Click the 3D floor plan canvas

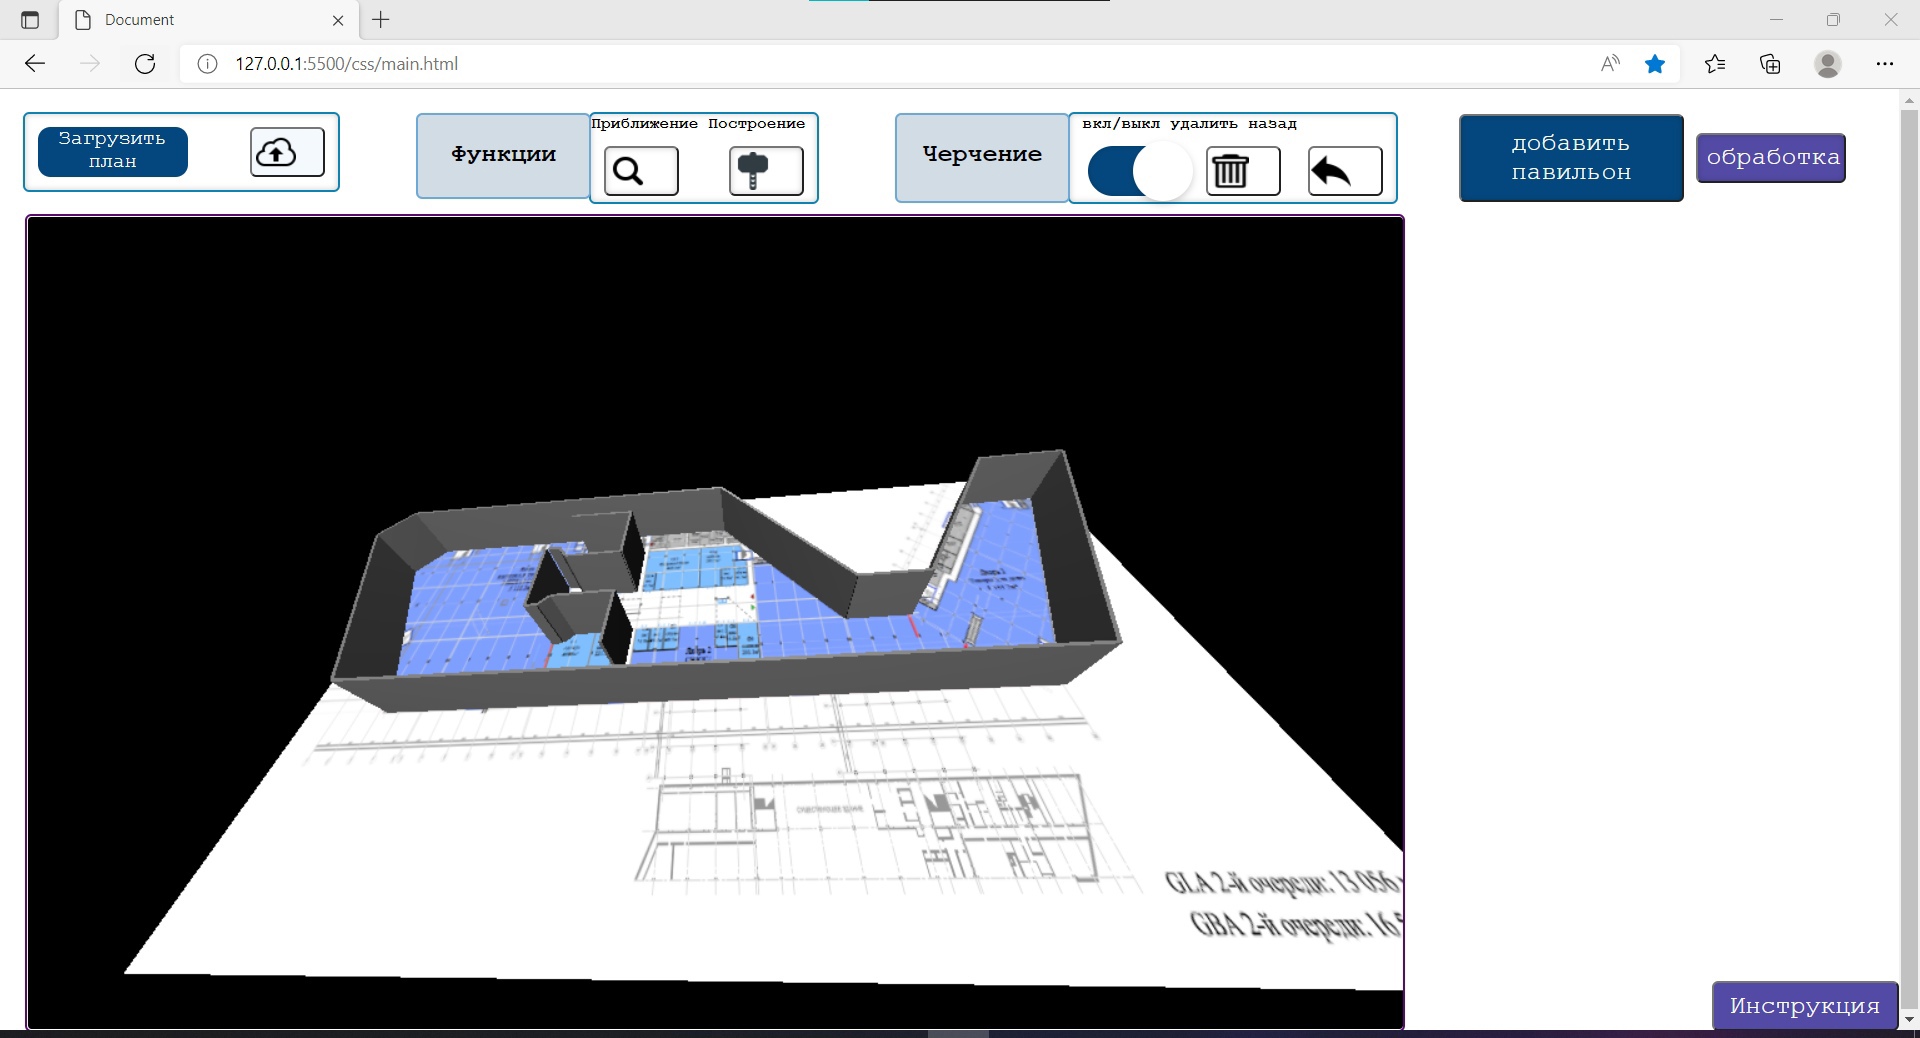(x=715, y=620)
